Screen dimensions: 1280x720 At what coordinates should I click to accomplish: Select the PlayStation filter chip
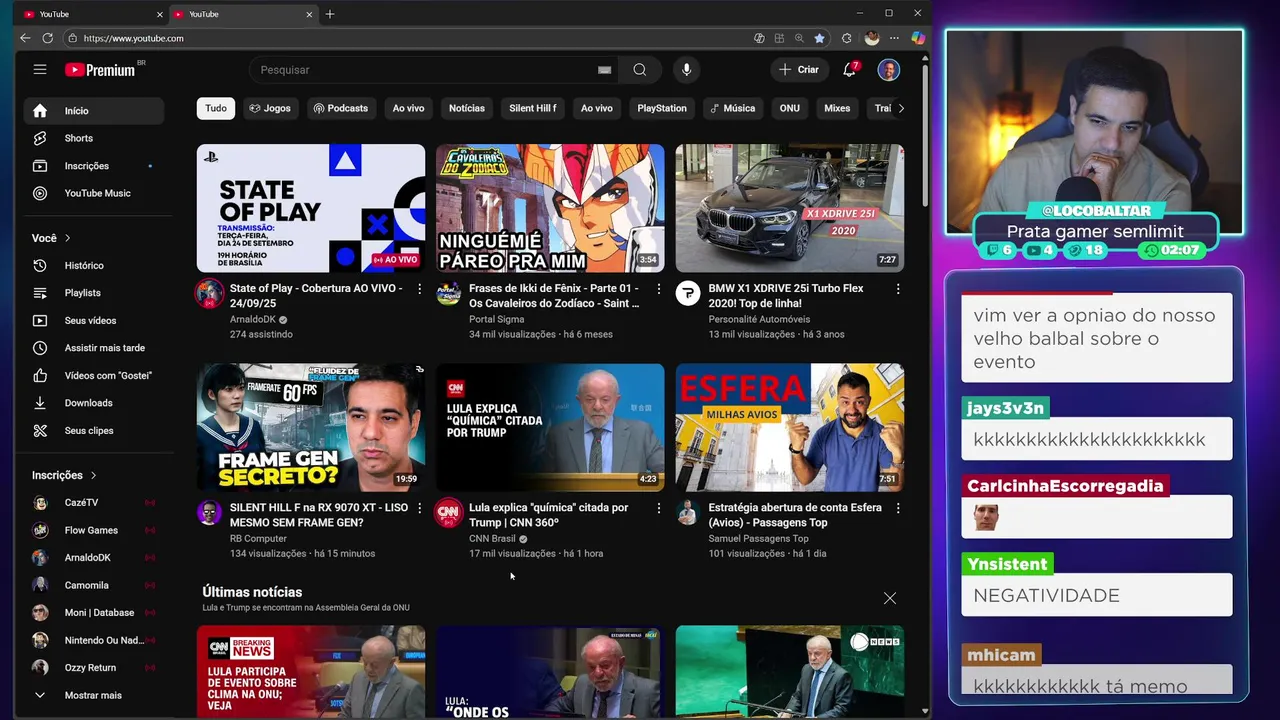(662, 108)
